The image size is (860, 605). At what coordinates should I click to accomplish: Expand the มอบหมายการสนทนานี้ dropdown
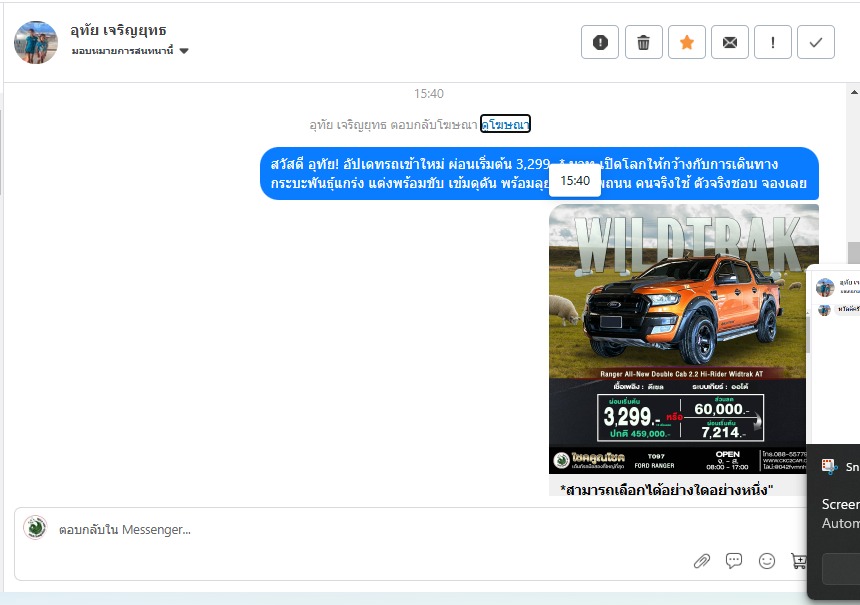(x=130, y=51)
